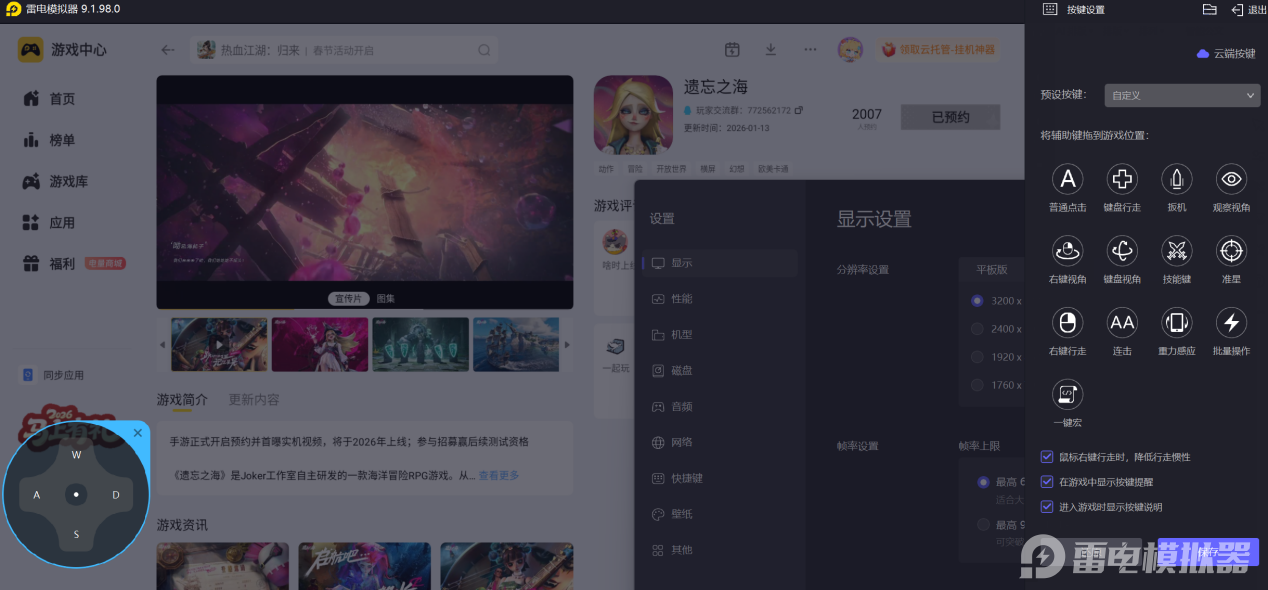Select the second 最高 frame rate radio
Screen dimensions: 1268x590
pyautogui.click(x=983, y=525)
